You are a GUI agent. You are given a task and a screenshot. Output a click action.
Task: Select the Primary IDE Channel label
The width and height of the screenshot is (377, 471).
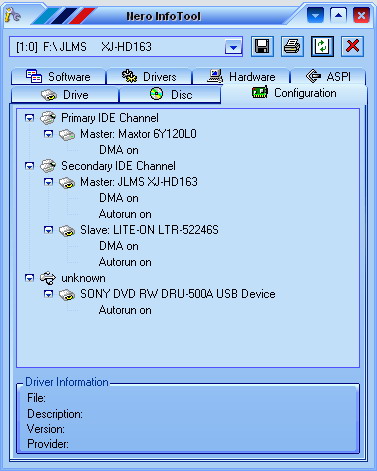110,118
